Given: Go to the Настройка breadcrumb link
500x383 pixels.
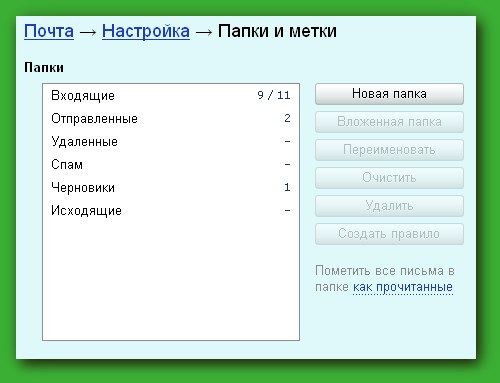Looking at the screenshot, I should click(x=146, y=31).
